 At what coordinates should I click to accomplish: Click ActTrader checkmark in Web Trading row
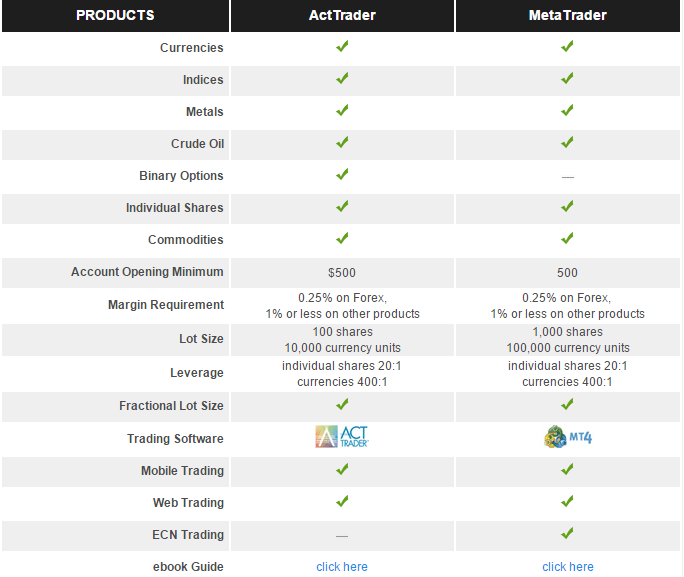coord(342,501)
